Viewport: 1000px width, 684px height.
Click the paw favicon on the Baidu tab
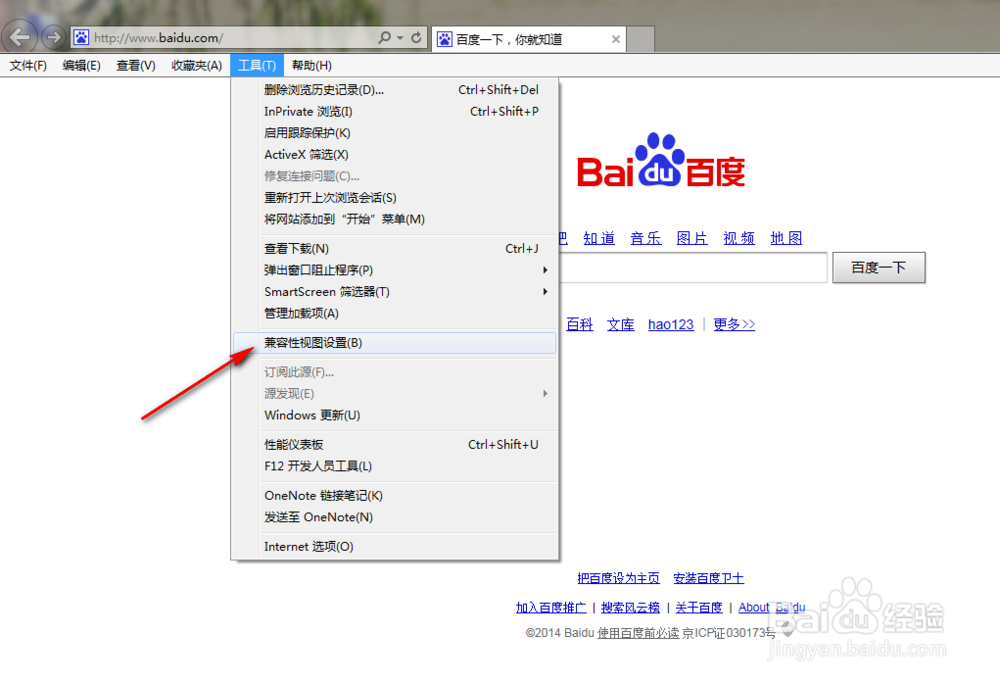(x=445, y=40)
